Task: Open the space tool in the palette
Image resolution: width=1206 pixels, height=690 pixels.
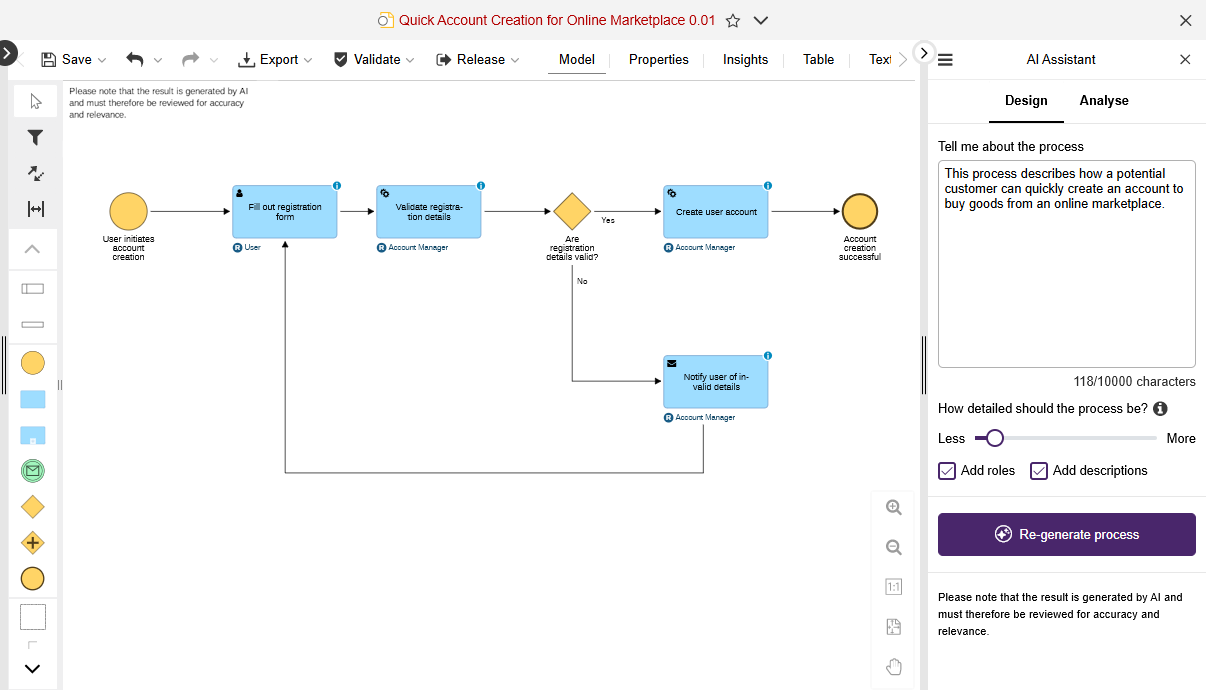Action: 34,209
